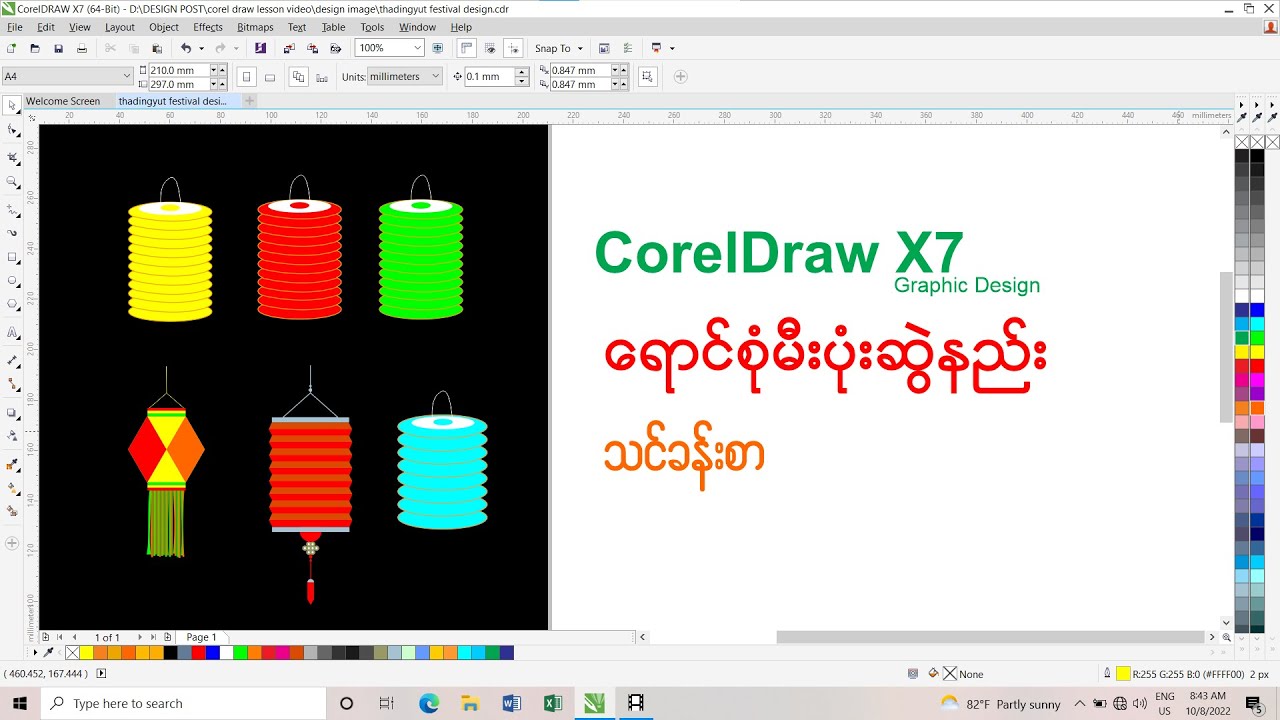Select the Rectangle tool

point(12,257)
